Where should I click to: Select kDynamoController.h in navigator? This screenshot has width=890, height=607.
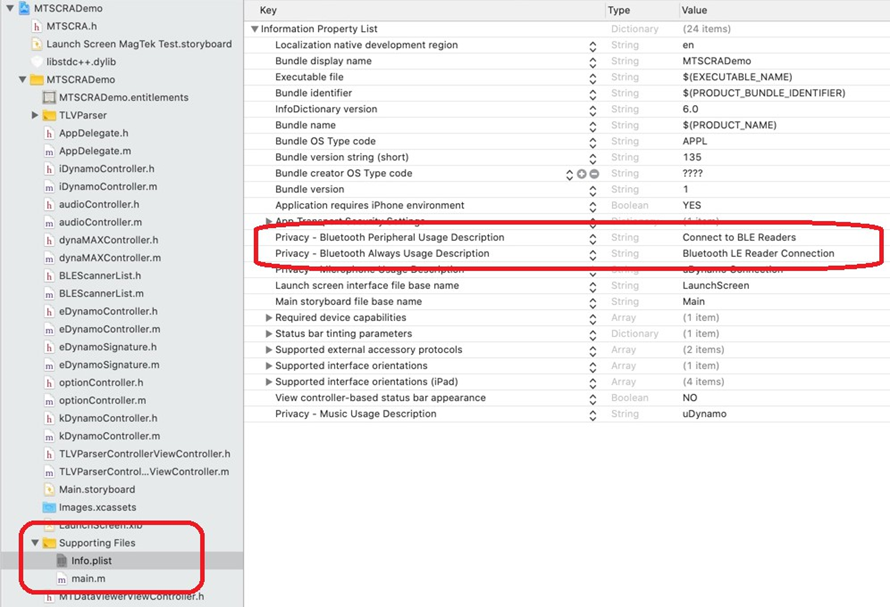point(108,418)
